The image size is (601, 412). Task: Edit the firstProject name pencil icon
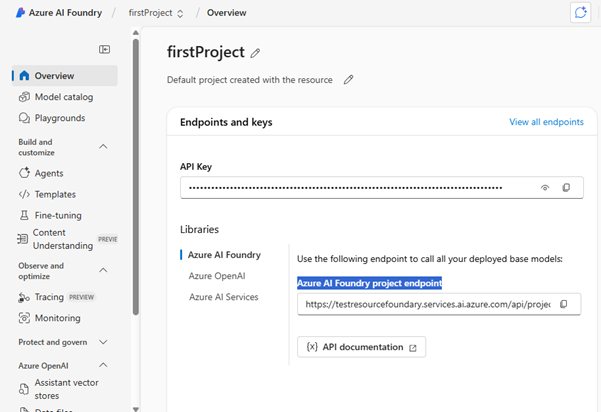point(255,53)
